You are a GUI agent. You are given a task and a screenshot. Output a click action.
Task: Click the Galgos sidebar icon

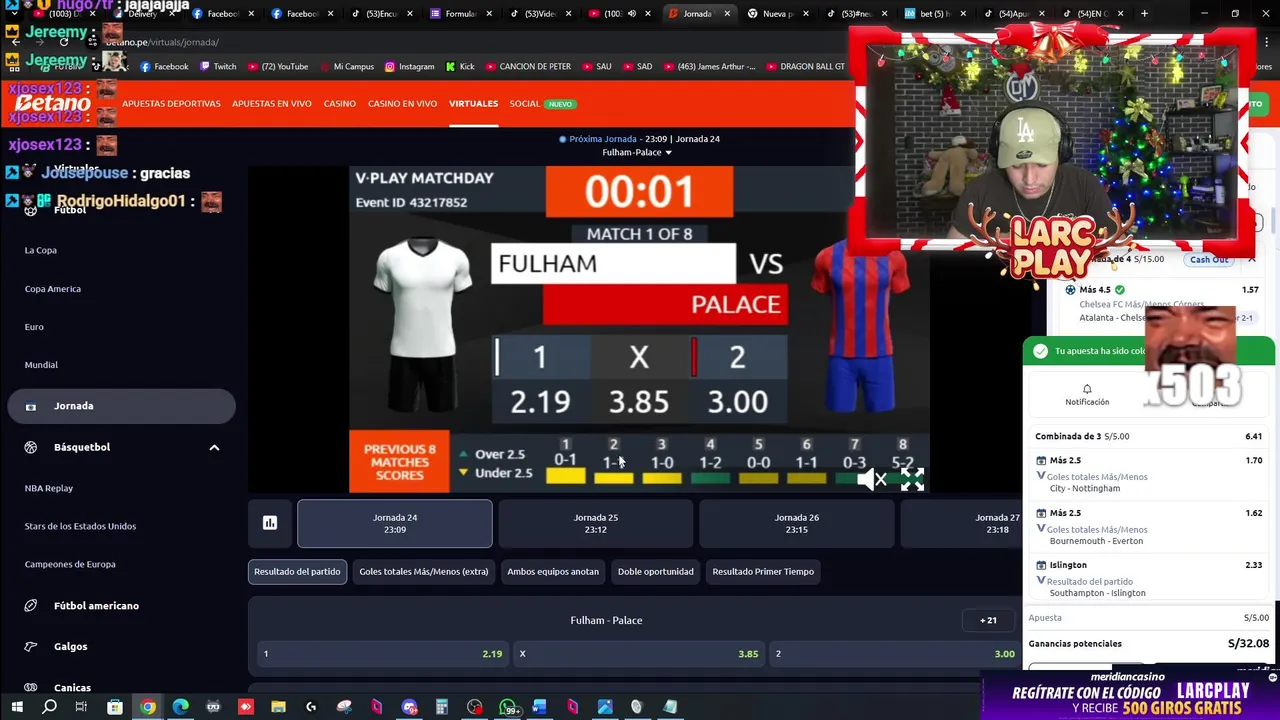[x=31, y=647]
